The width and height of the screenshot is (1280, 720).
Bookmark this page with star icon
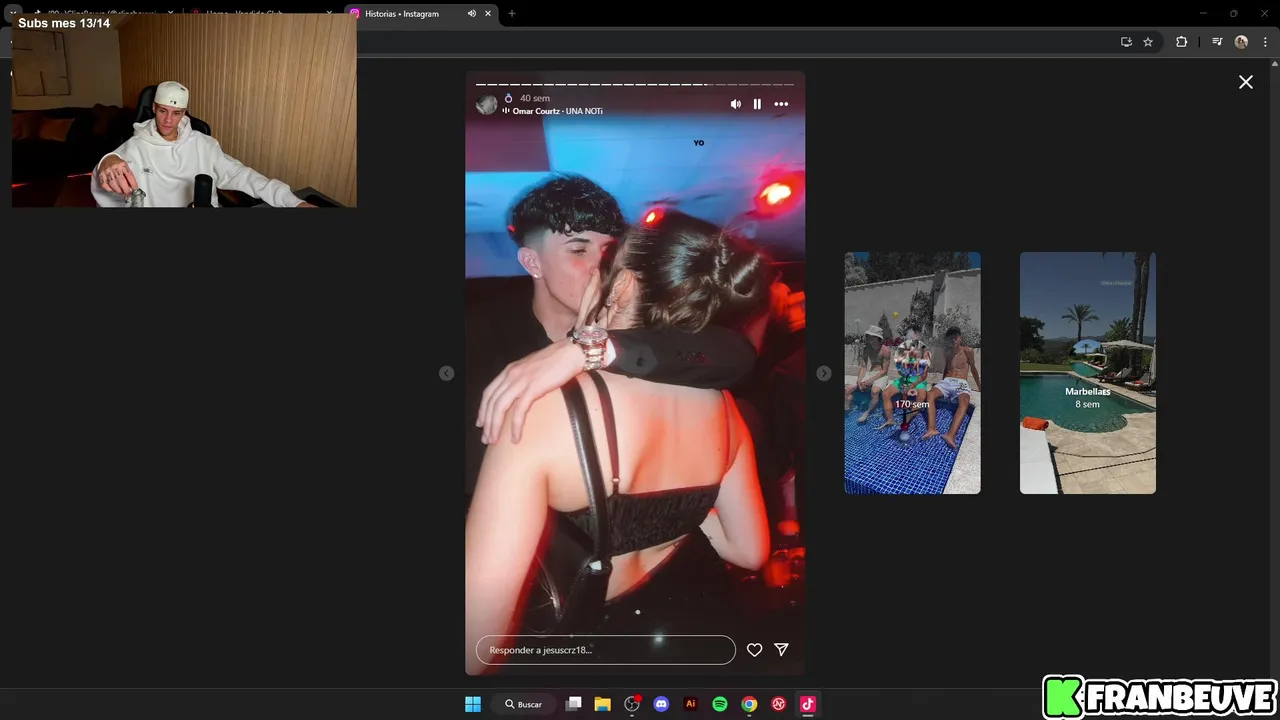pyautogui.click(x=1148, y=42)
